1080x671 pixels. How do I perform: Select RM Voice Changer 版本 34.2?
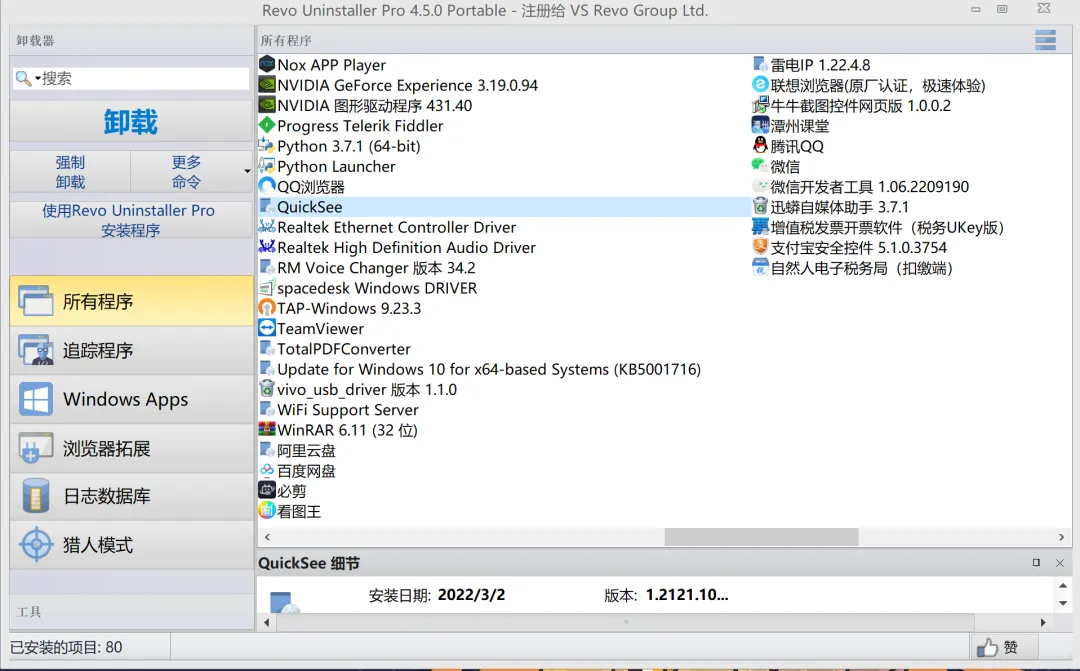pos(376,267)
